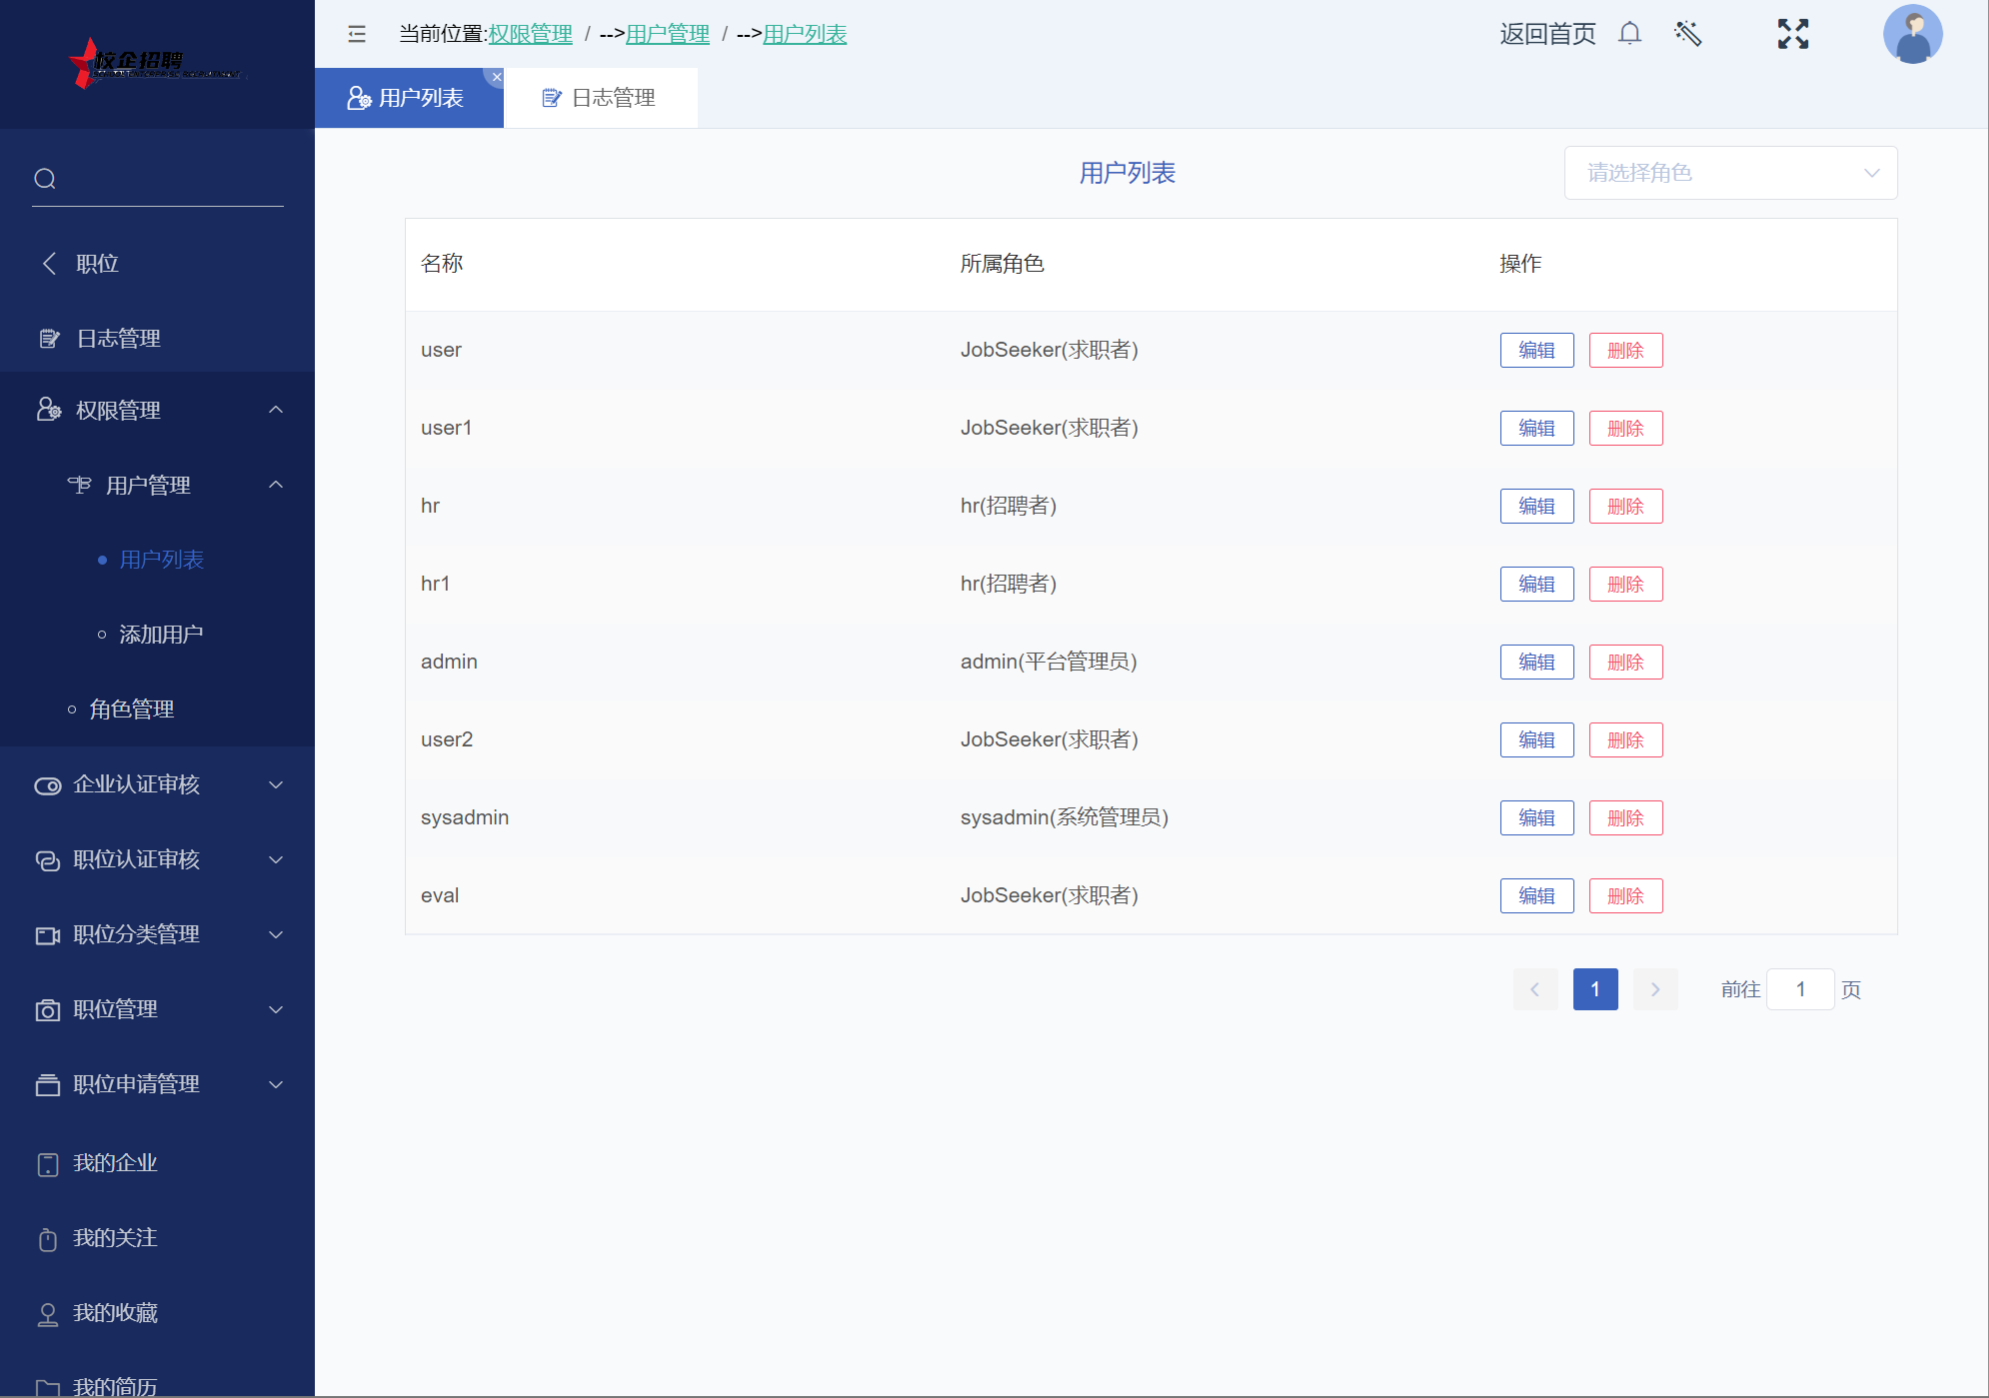Click the 返回首页 link

(1547, 34)
